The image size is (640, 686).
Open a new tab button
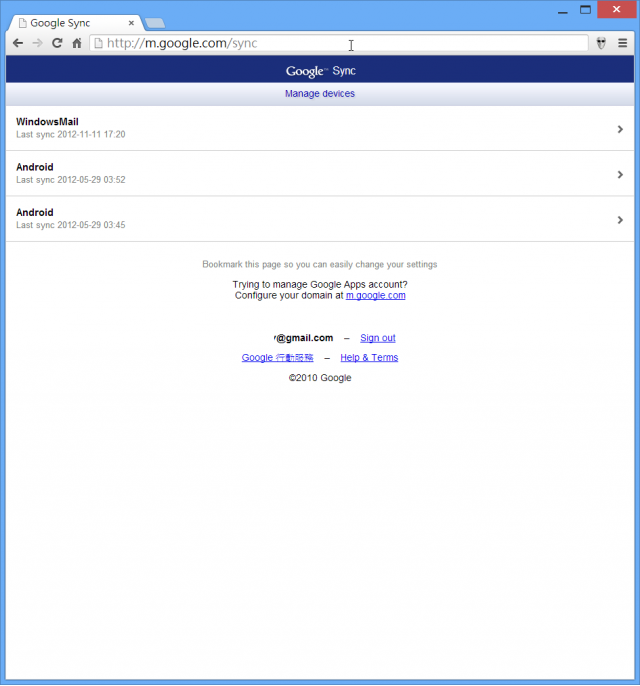(155, 23)
